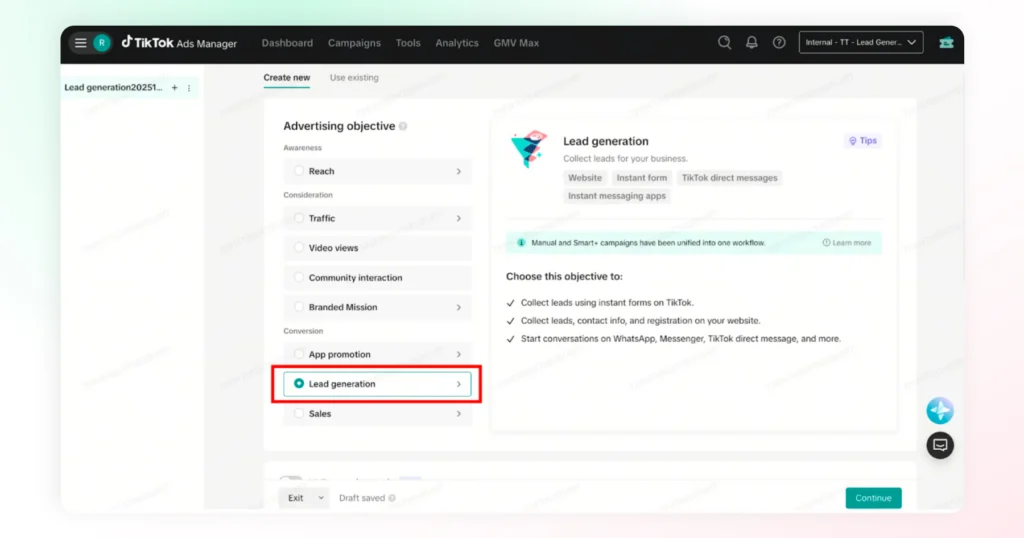This screenshot has height=538, width=1024.
Task: Click the Instant messaging apps tag
Action: pos(616,196)
